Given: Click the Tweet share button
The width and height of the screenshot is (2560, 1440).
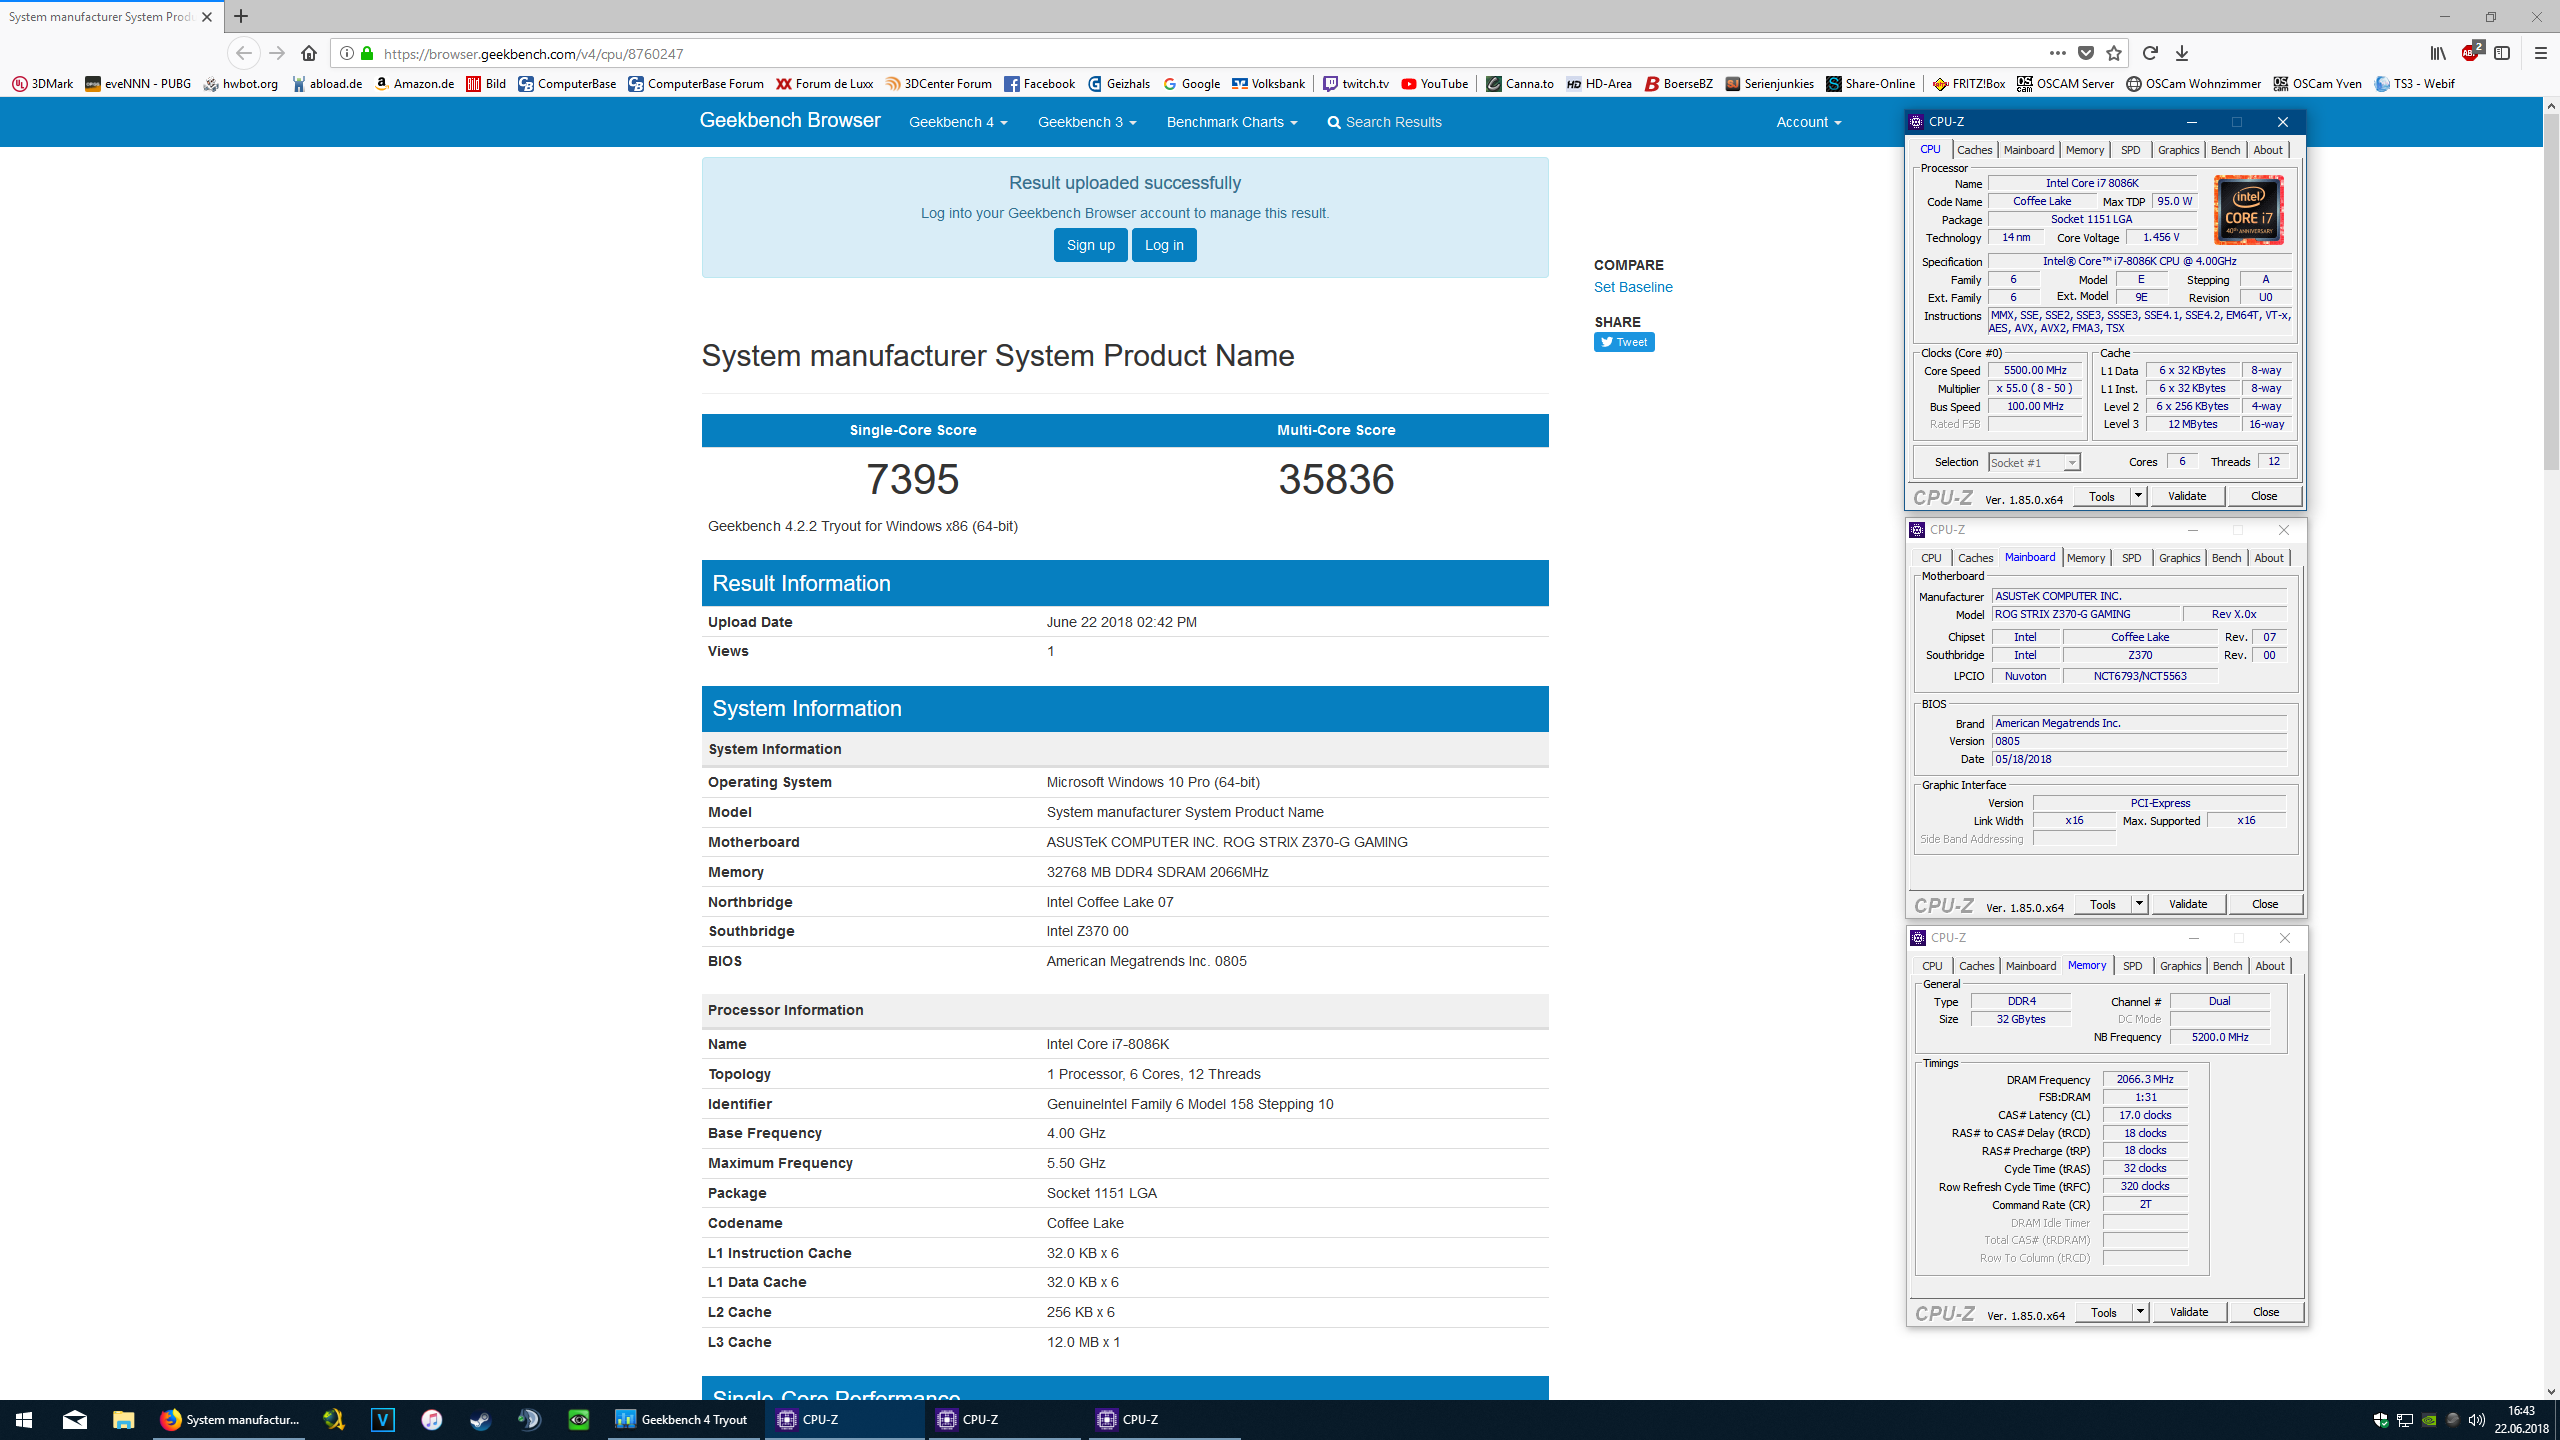Looking at the screenshot, I should click(x=1624, y=342).
